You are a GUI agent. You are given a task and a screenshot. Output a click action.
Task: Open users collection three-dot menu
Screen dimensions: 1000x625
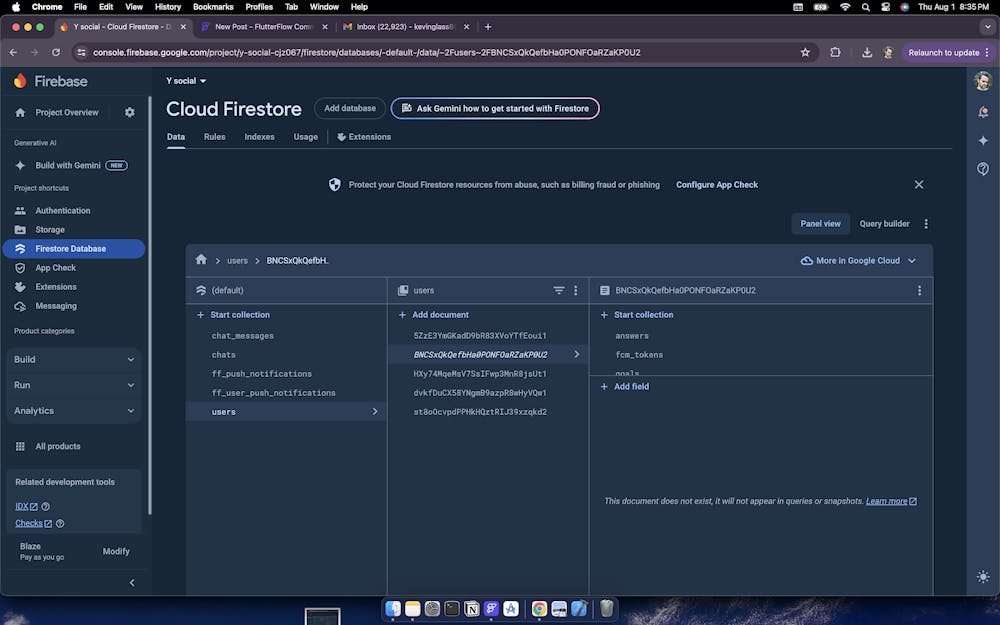tap(575, 290)
